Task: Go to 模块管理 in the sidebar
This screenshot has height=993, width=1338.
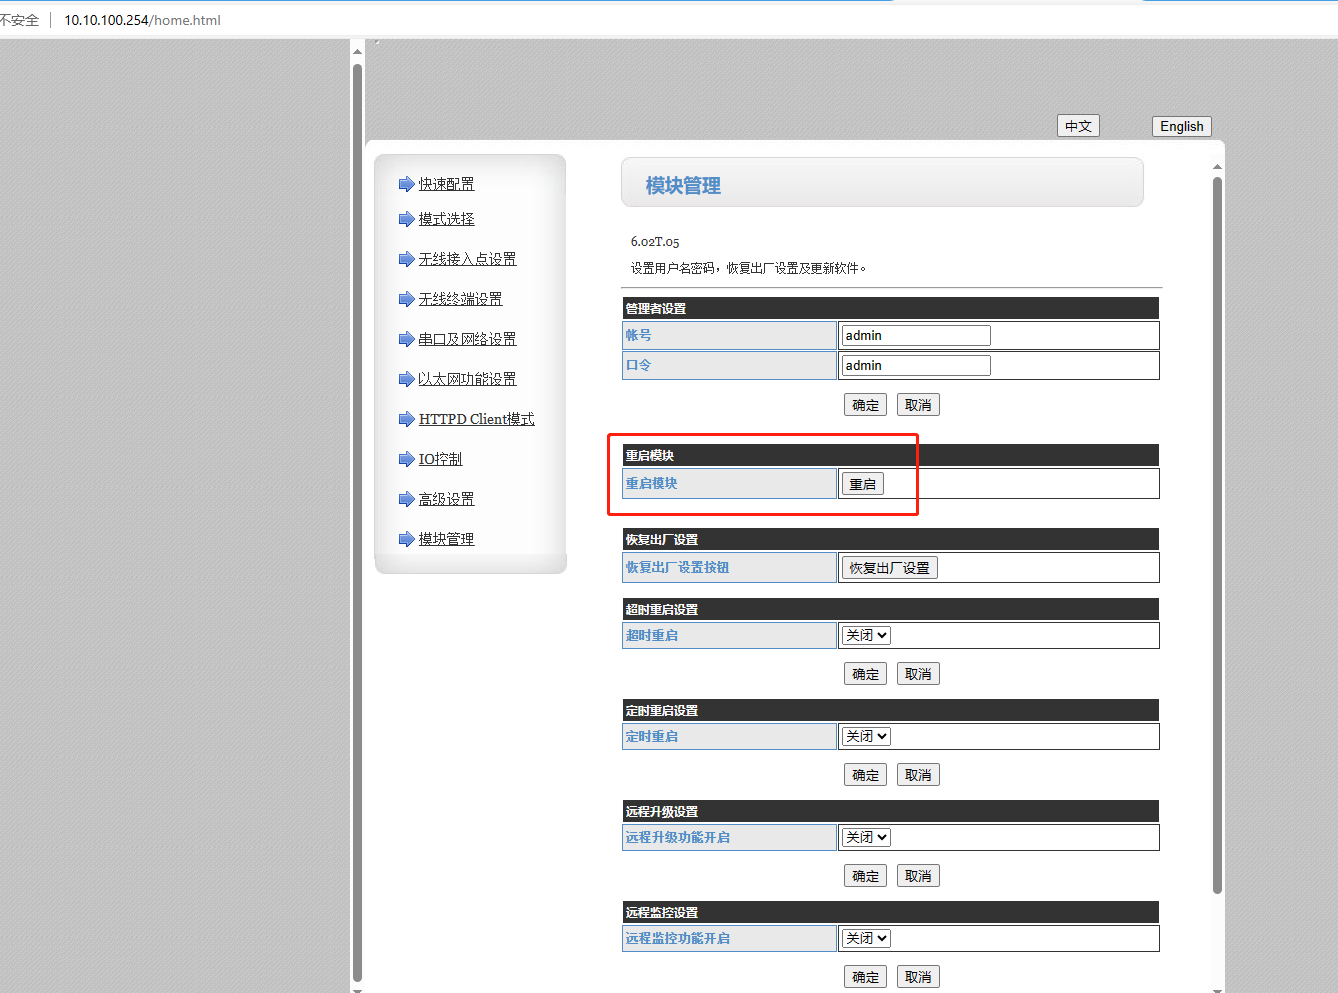Action: point(446,539)
